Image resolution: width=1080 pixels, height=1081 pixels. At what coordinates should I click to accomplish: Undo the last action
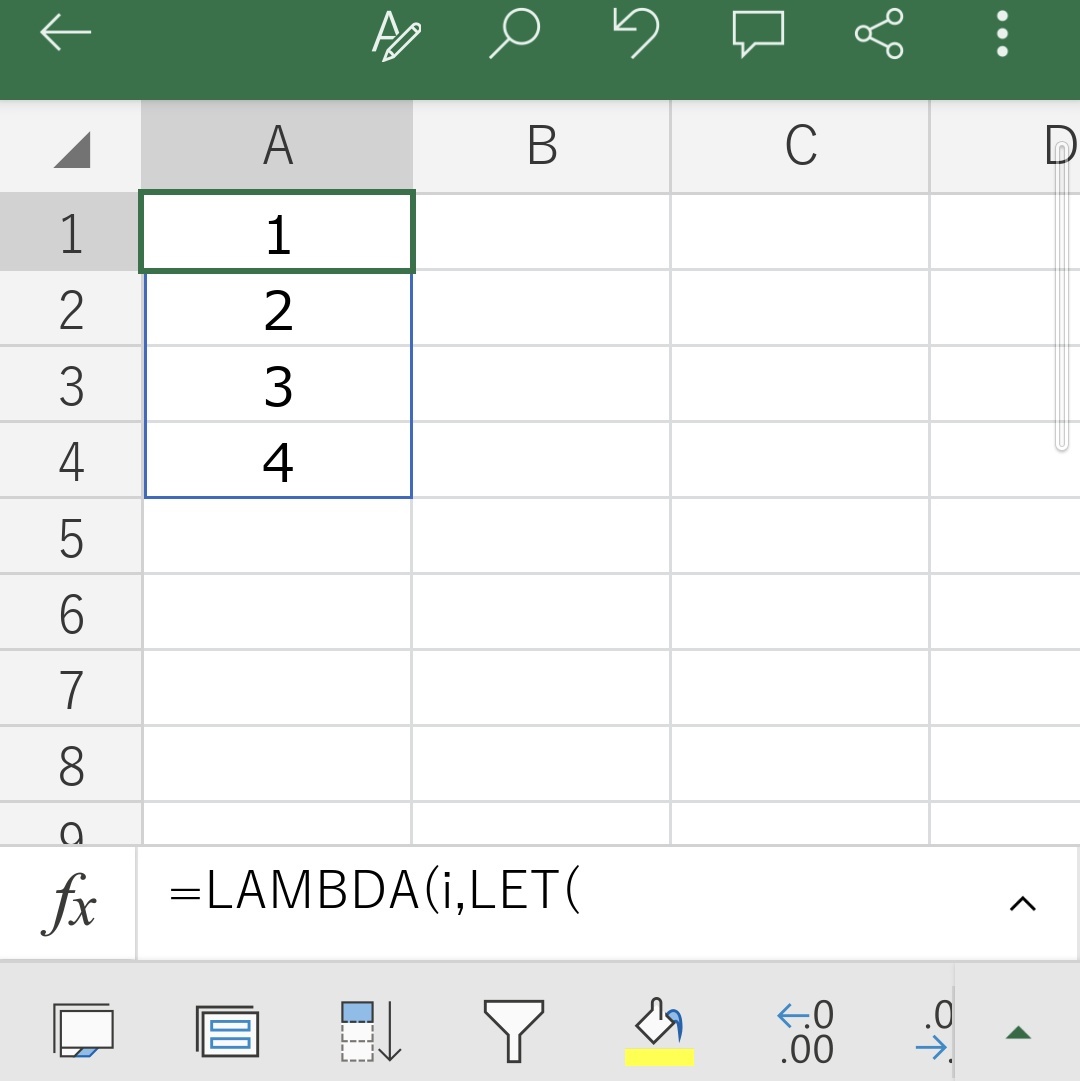point(635,33)
